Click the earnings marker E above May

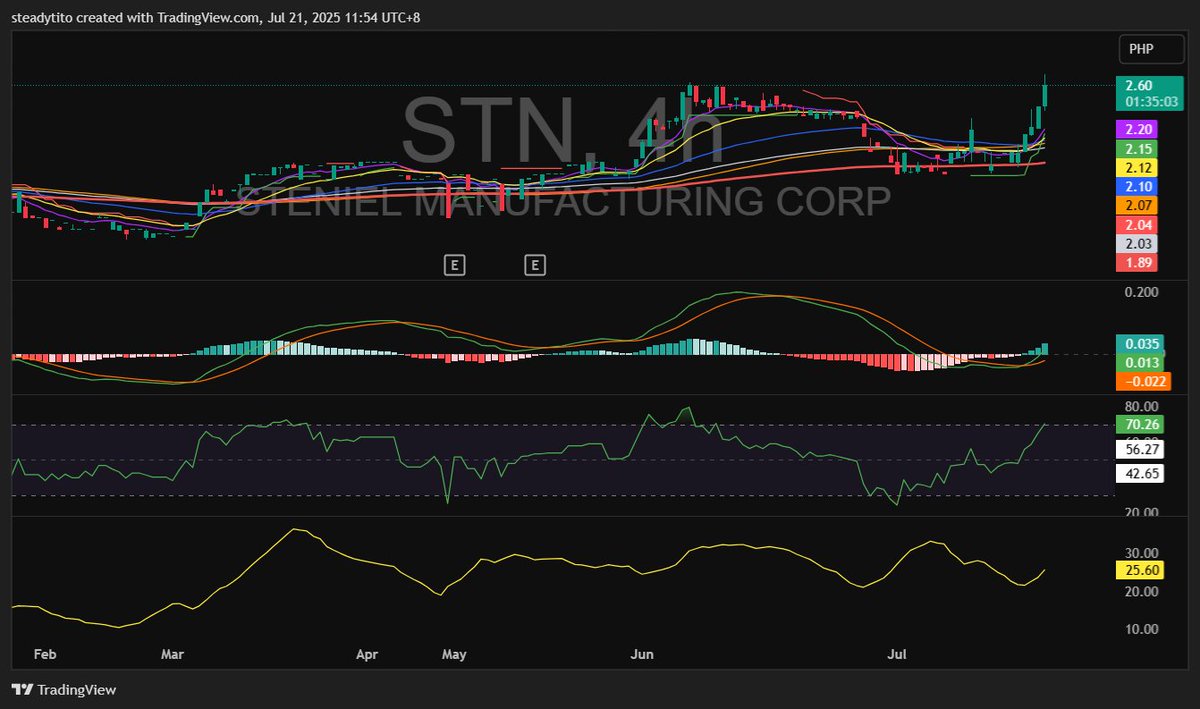pos(454,265)
